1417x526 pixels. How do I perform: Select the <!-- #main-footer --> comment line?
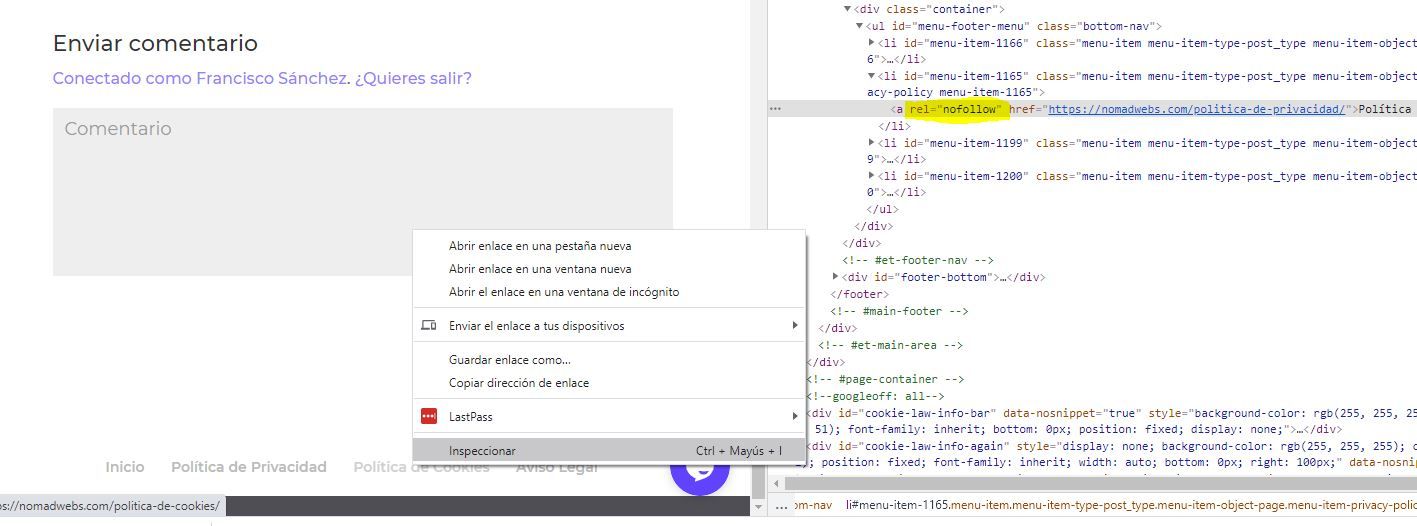pyautogui.click(x=899, y=311)
